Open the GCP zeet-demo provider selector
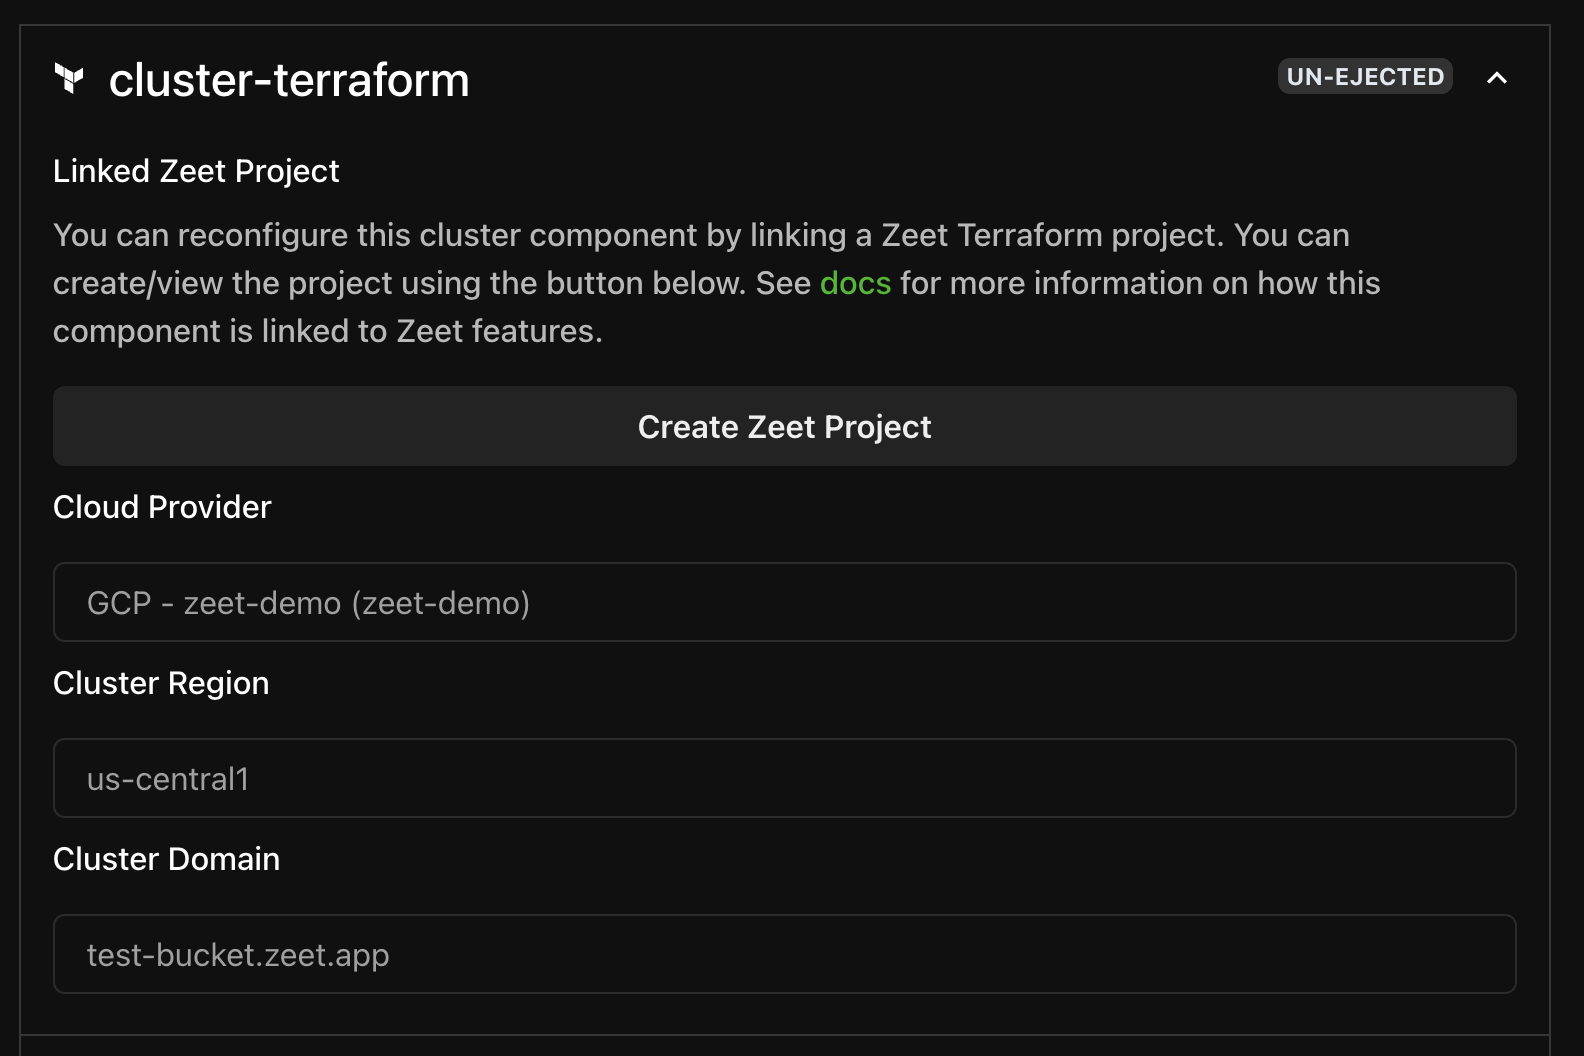Image resolution: width=1584 pixels, height=1056 pixels. point(784,602)
